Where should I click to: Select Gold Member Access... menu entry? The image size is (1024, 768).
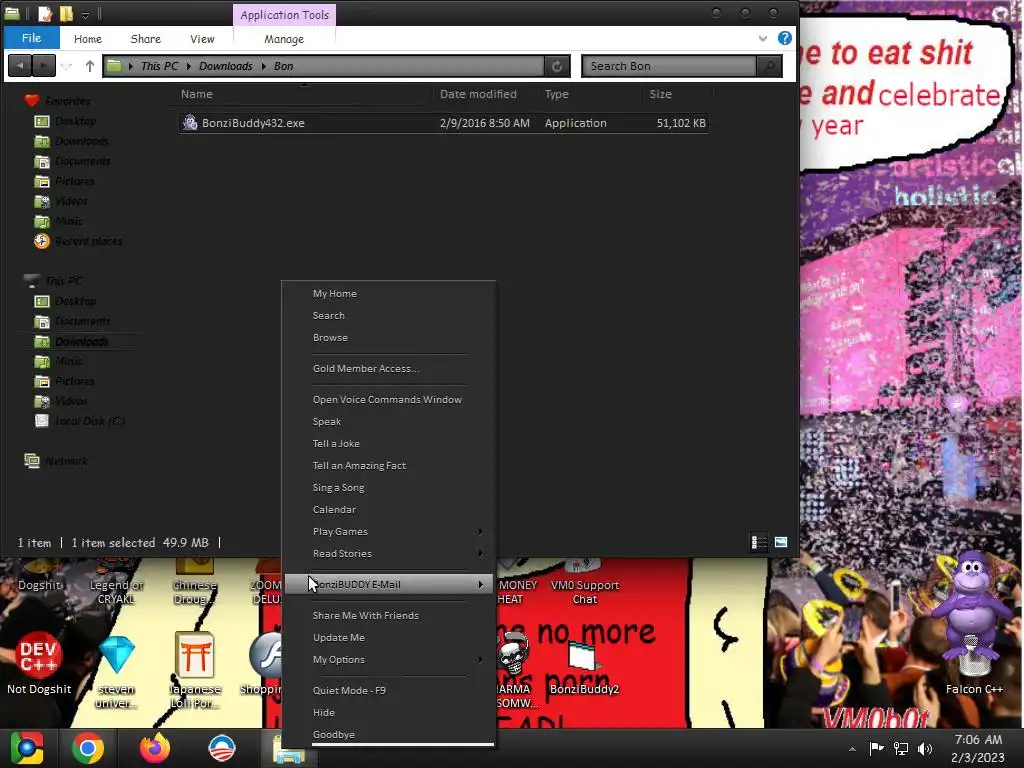pyautogui.click(x=389, y=368)
